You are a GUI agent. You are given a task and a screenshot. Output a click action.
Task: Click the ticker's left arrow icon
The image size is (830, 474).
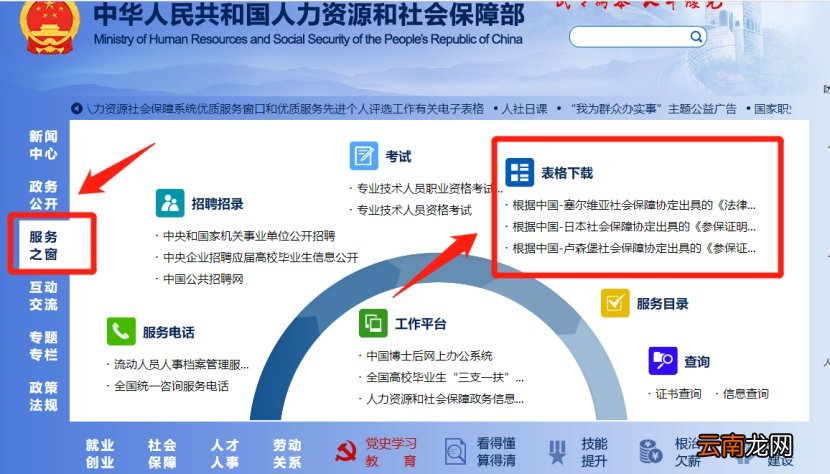click(x=76, y=109)
